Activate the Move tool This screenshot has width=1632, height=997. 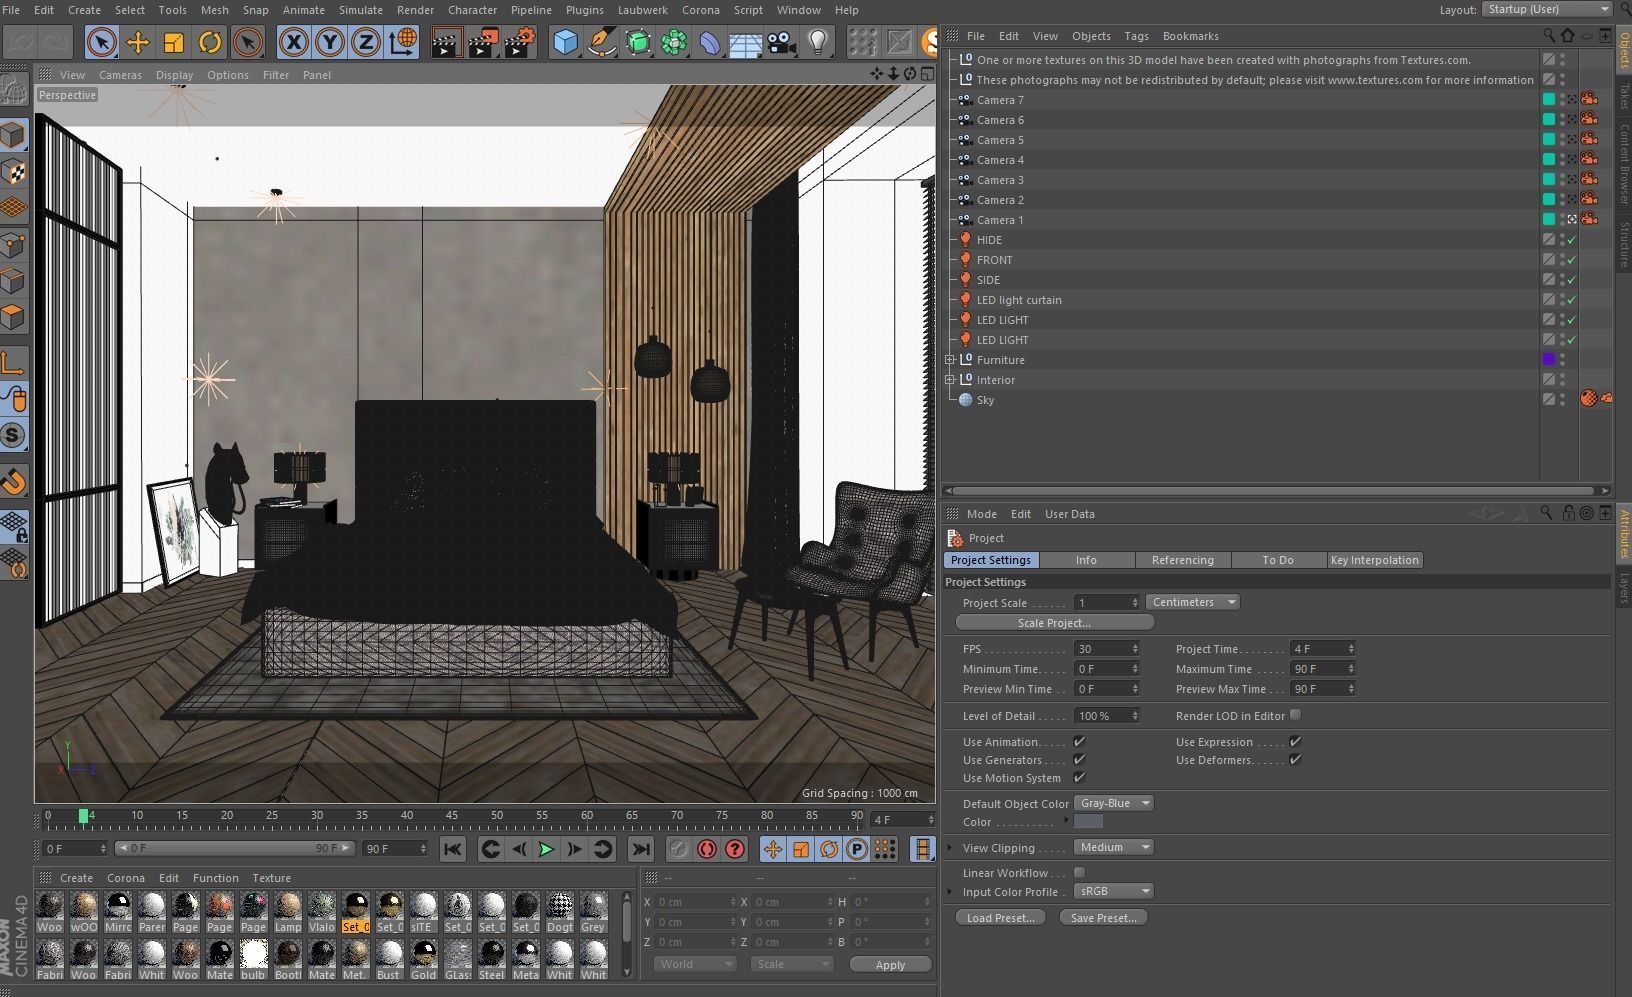coord(137,42)
